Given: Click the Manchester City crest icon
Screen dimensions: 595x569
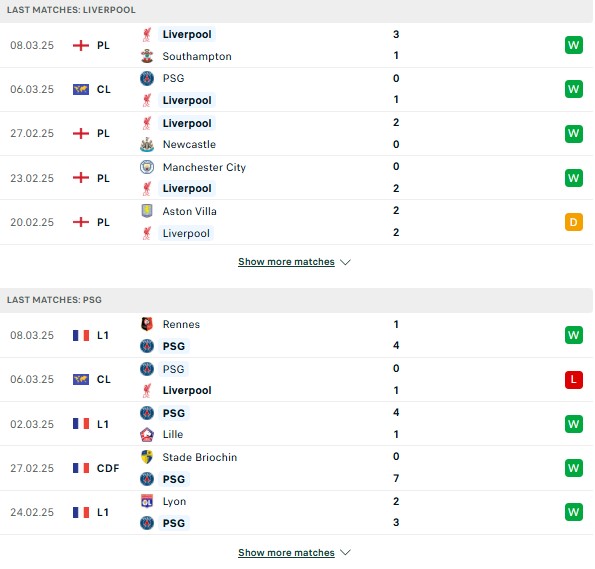Looking at the screenshot, I should click(x=147, y=167).
